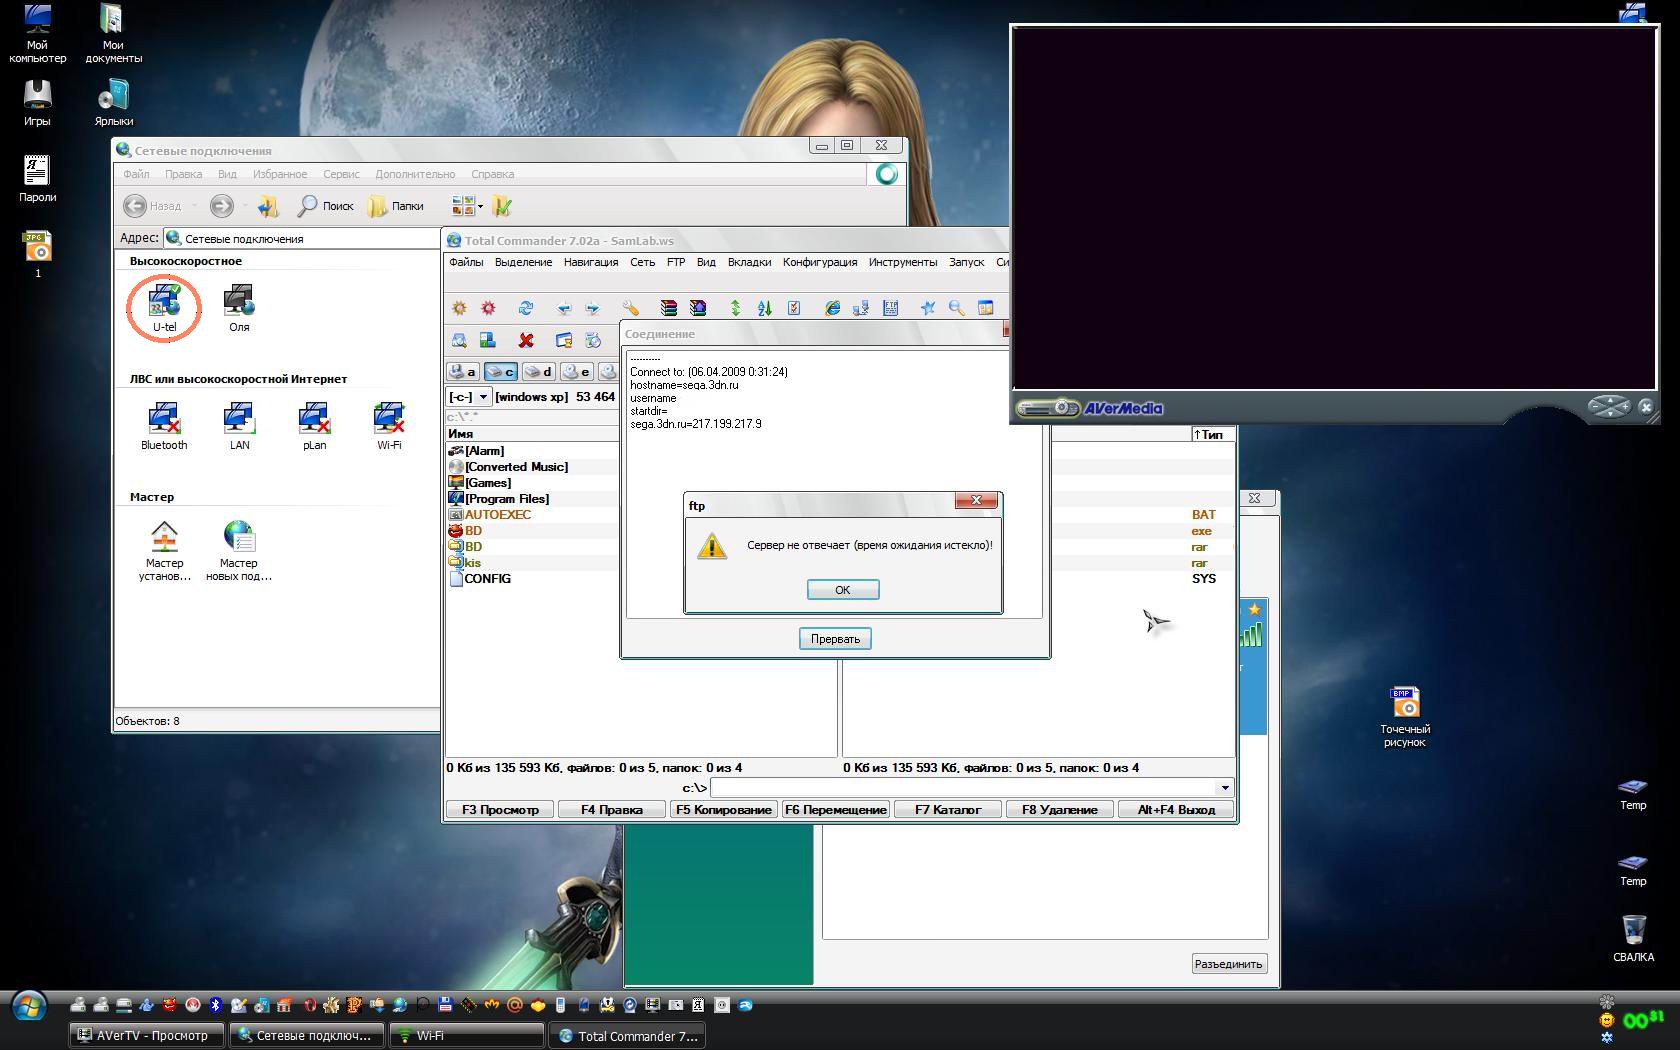This screenshot has height=1050, width=1680.
Task: Switch to Wi-Fi taskbar button
Action: point(466,1036)
